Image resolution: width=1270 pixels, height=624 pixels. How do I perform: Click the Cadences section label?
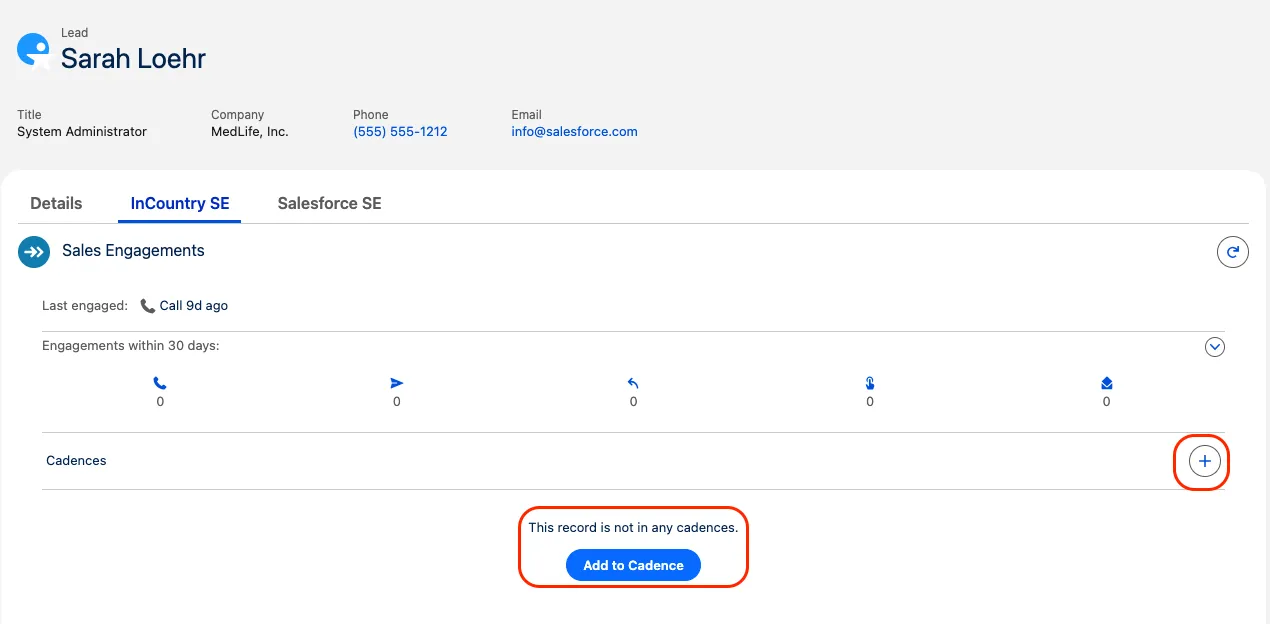point(76,461)
